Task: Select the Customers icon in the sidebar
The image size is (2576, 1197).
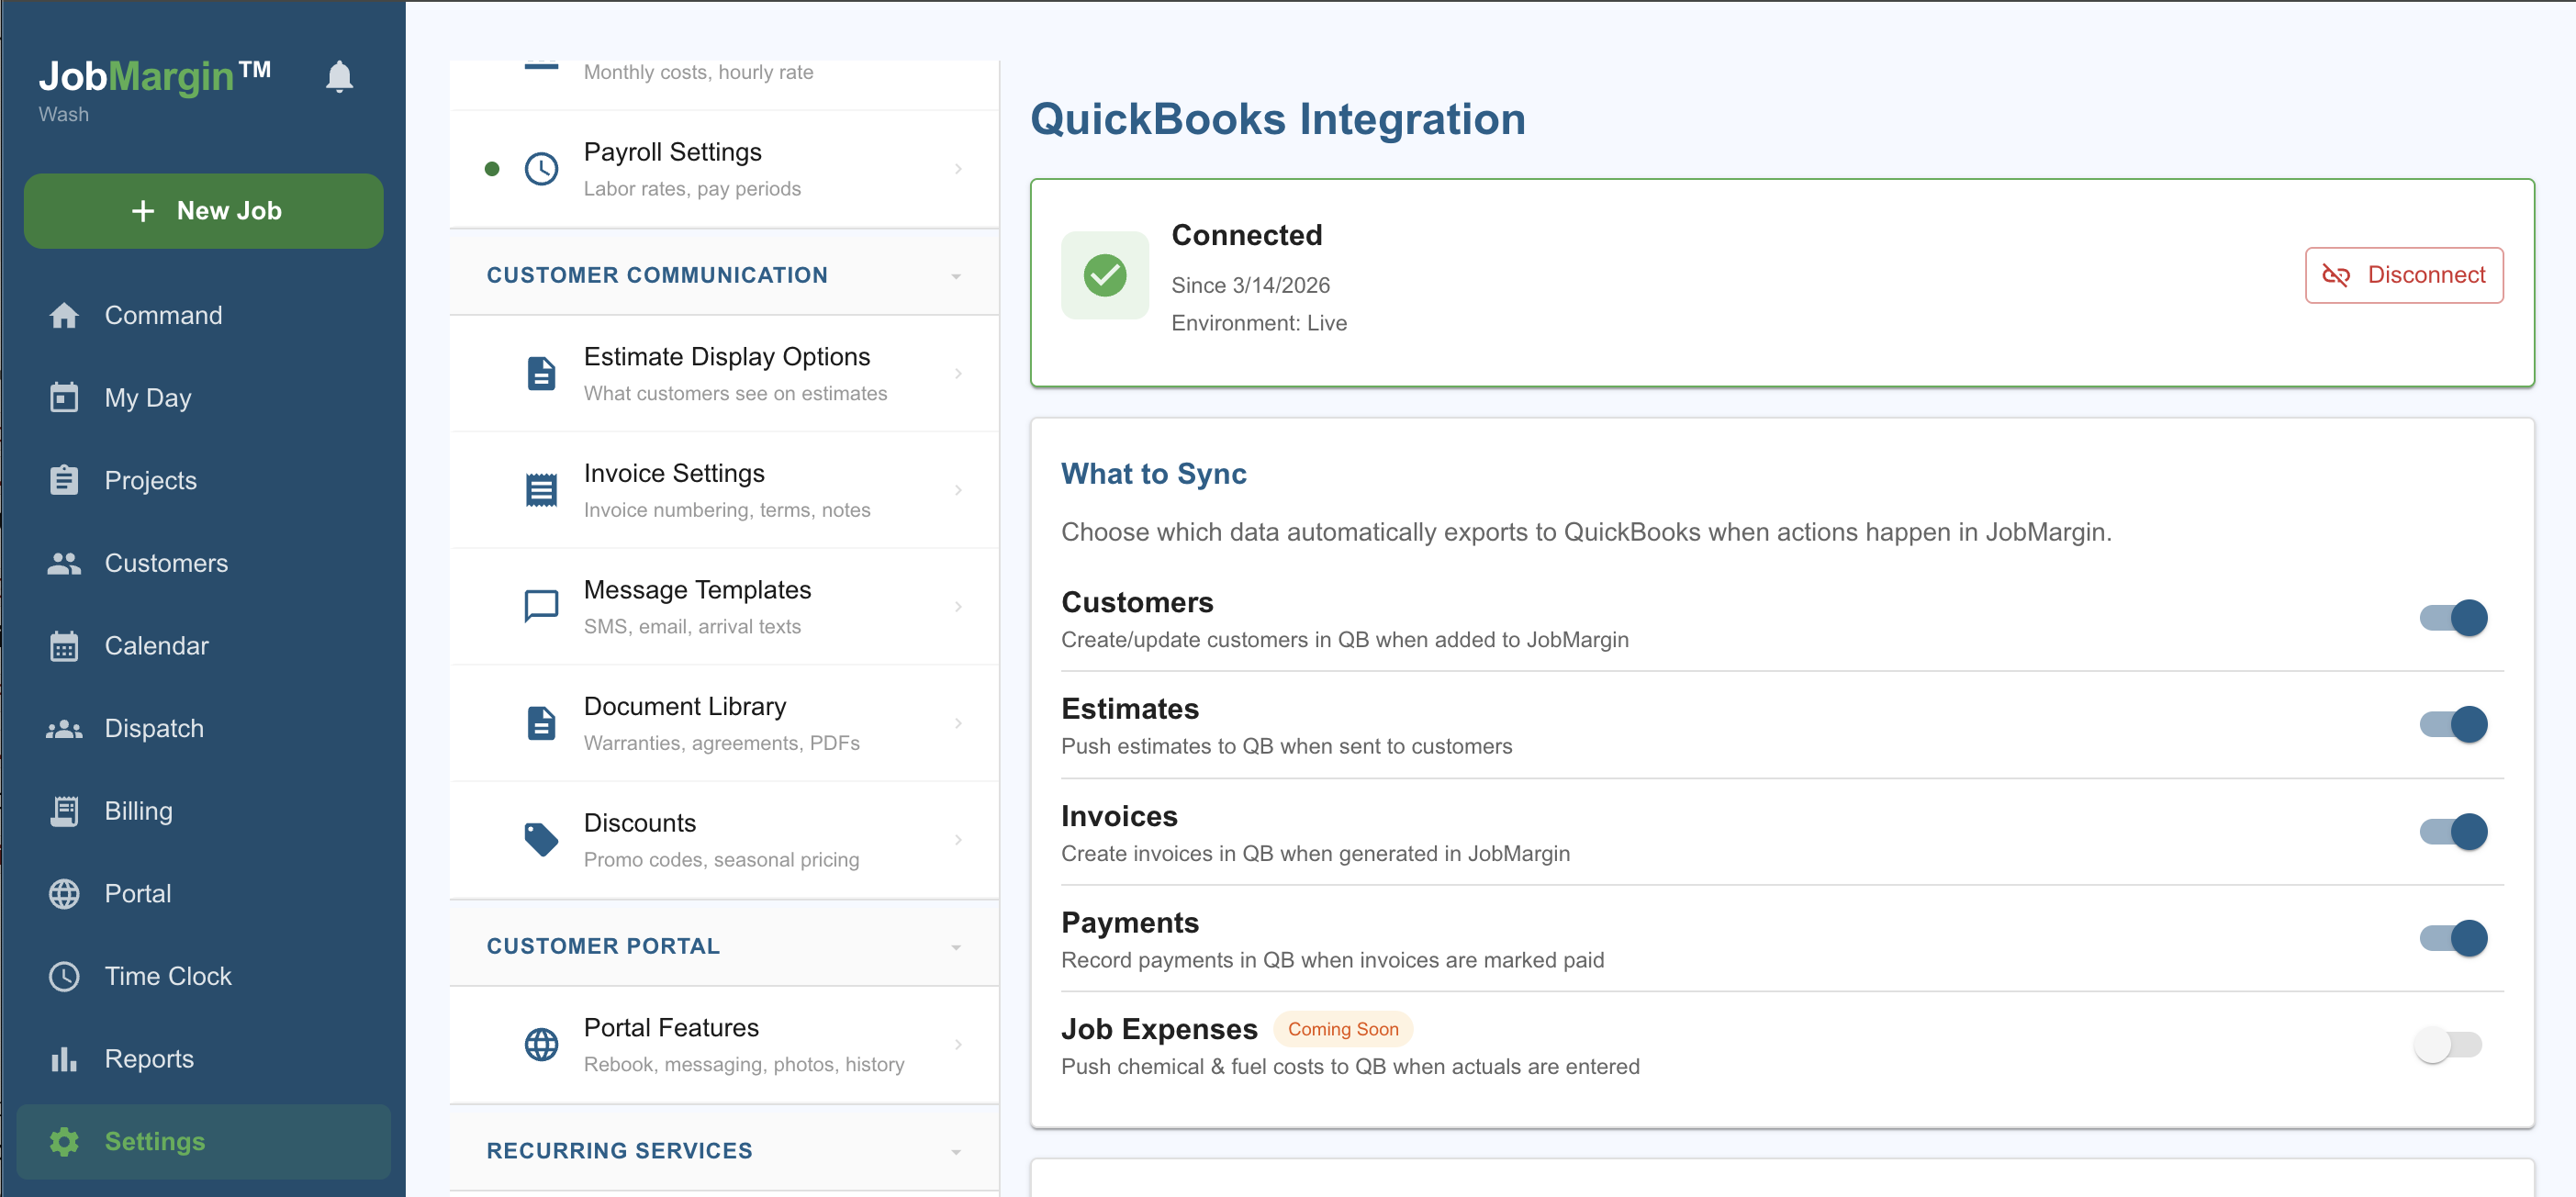Action: pos(64,563)
